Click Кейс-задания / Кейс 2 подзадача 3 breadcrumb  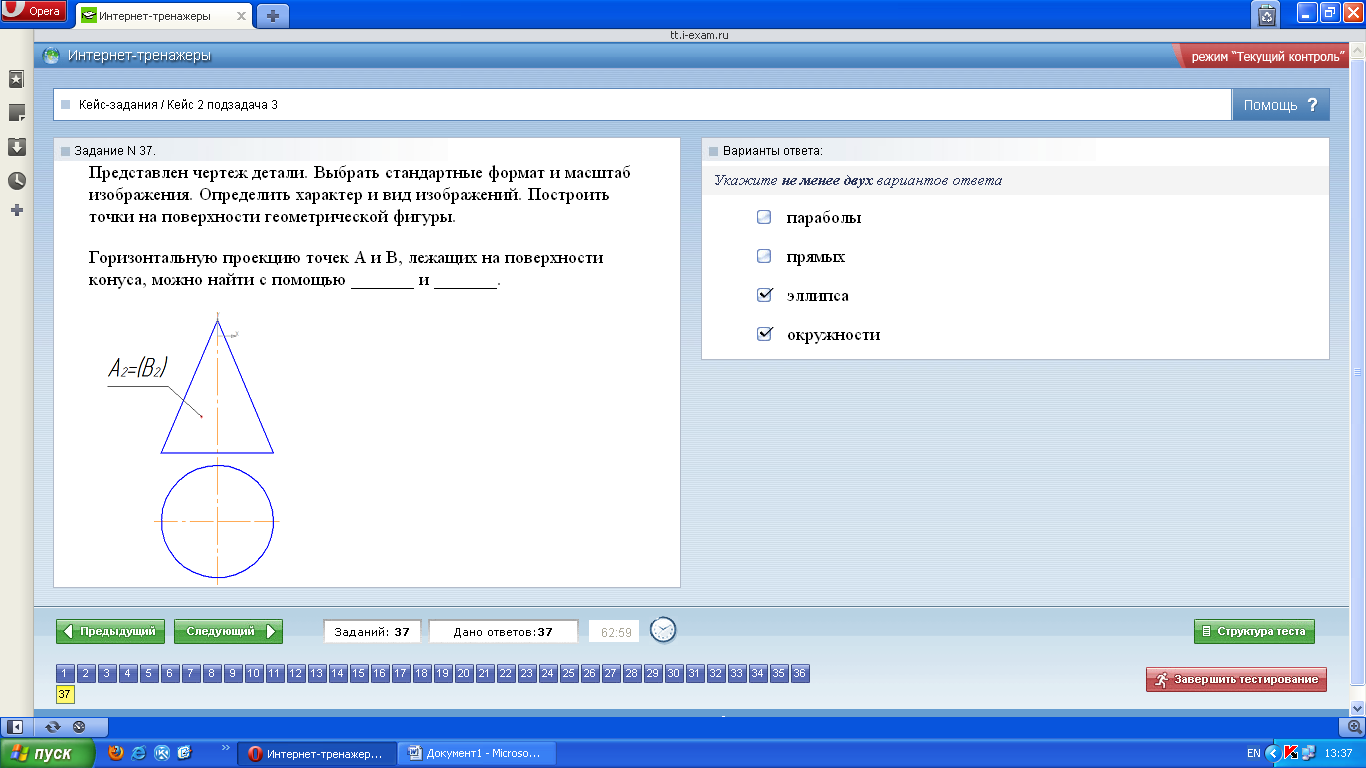point(178,104)
